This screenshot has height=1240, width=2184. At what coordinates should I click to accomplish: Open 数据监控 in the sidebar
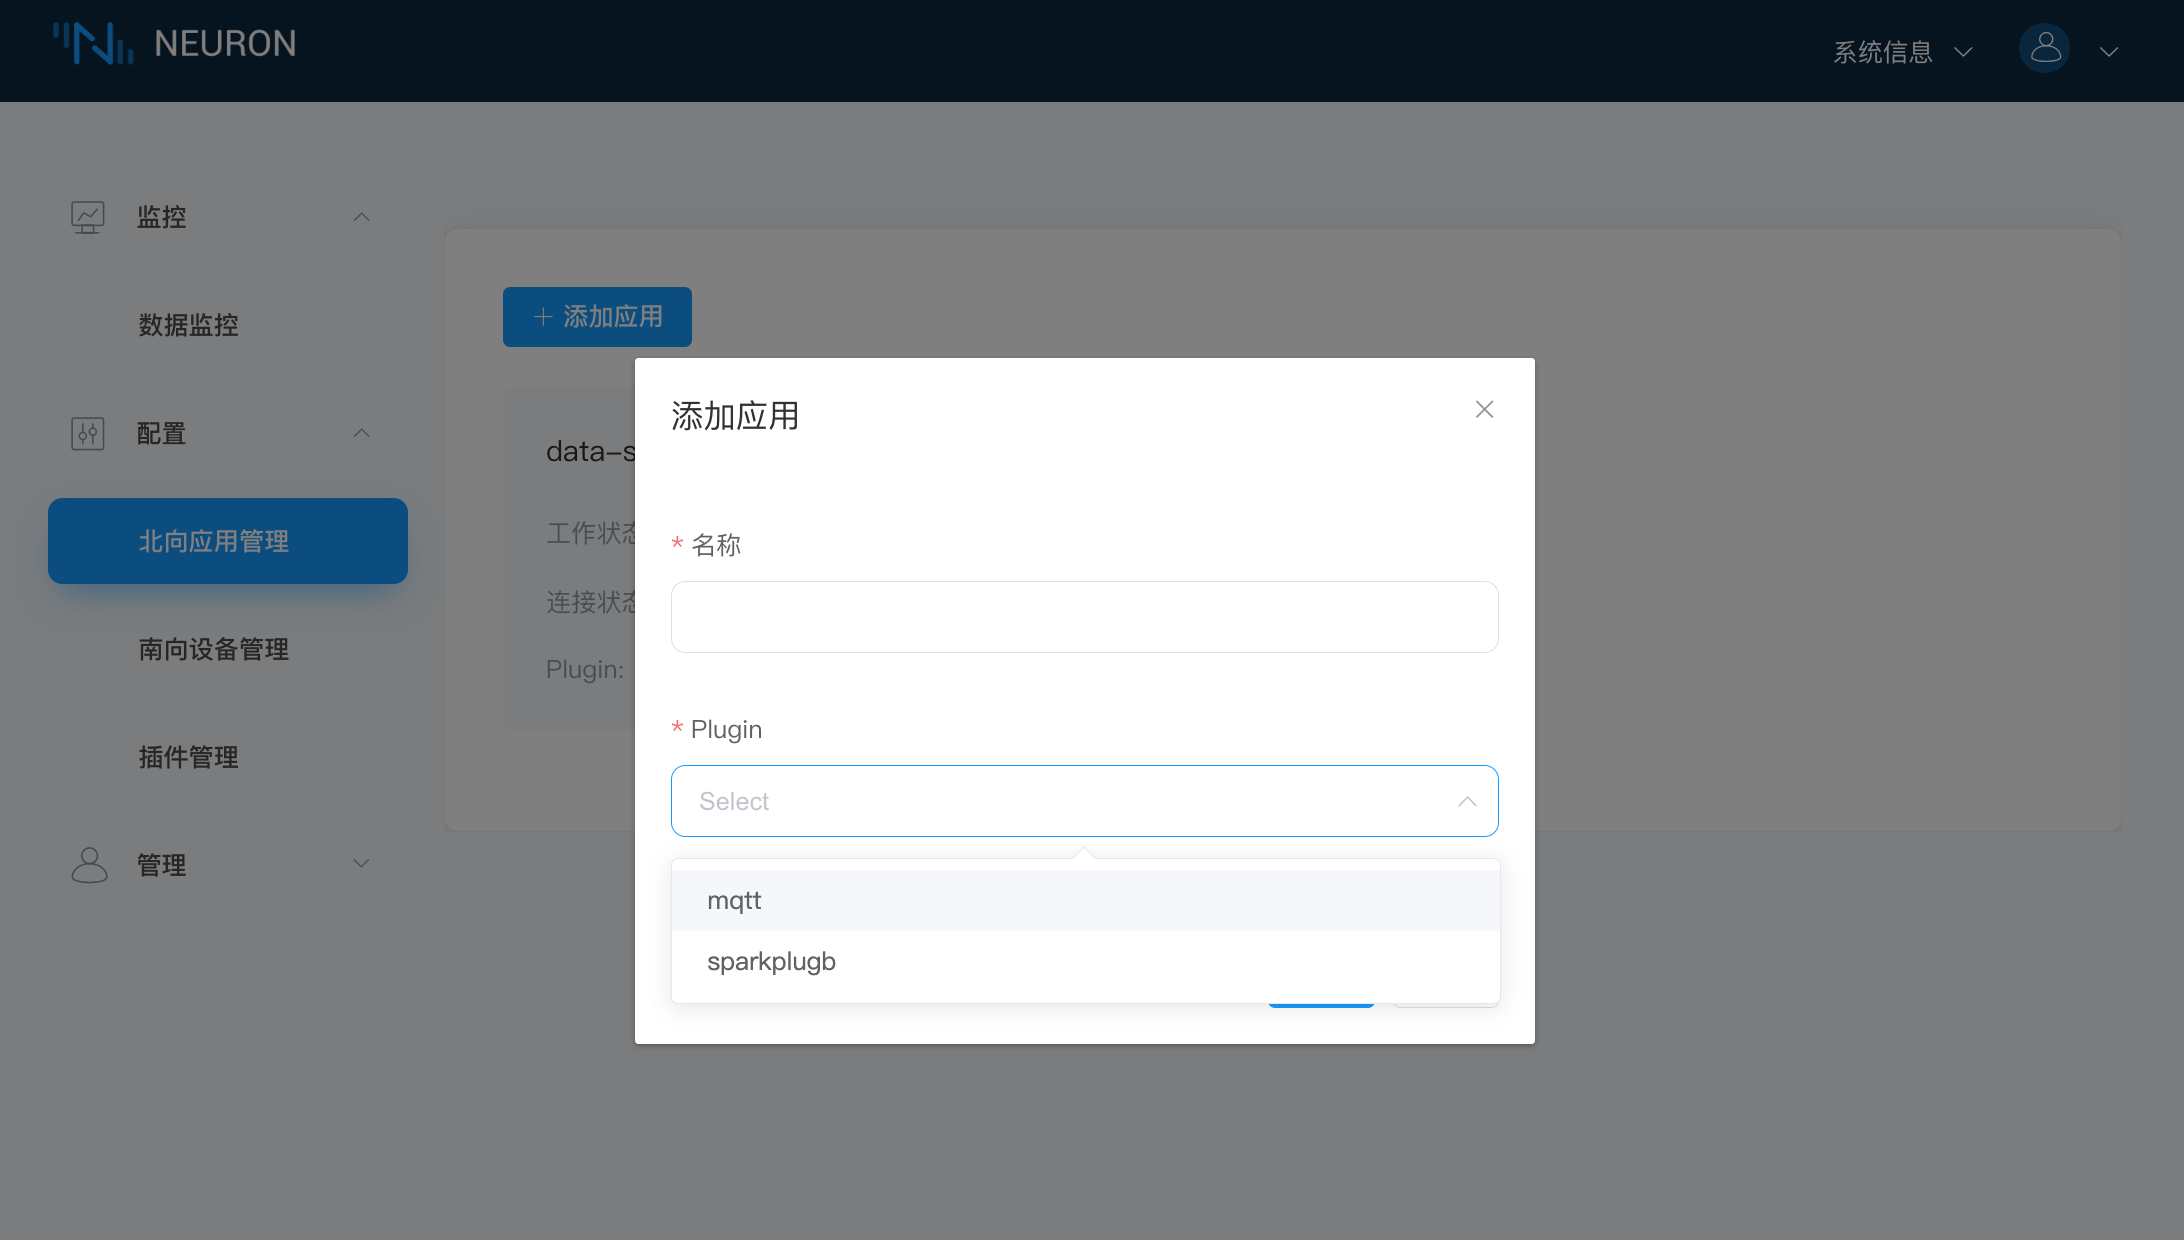188,325
